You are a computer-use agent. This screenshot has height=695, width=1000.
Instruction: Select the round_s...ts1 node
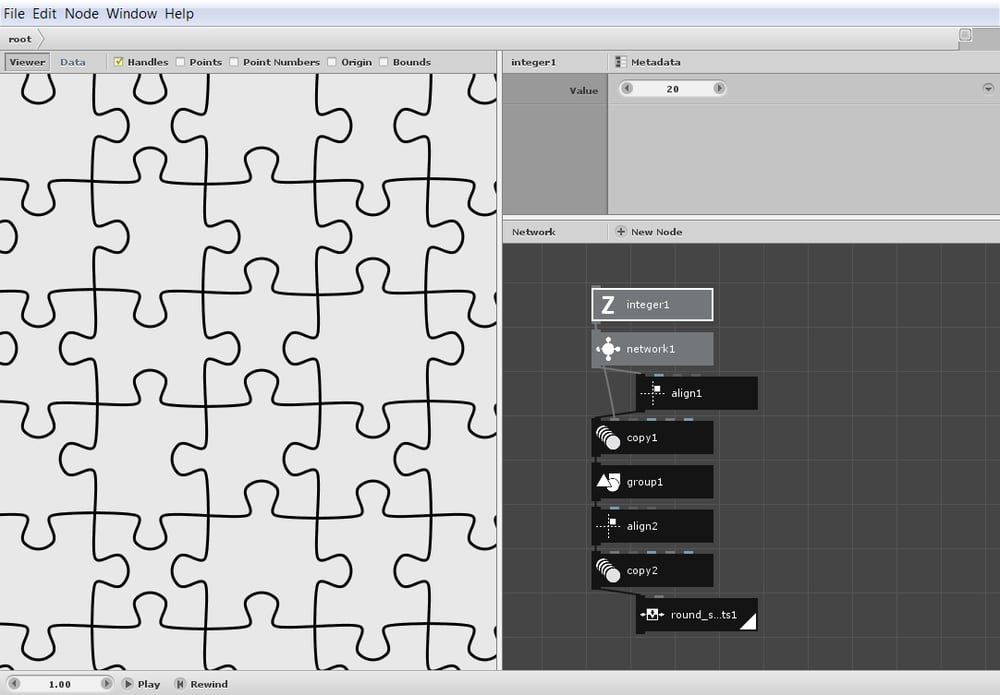tap(697, 615)
